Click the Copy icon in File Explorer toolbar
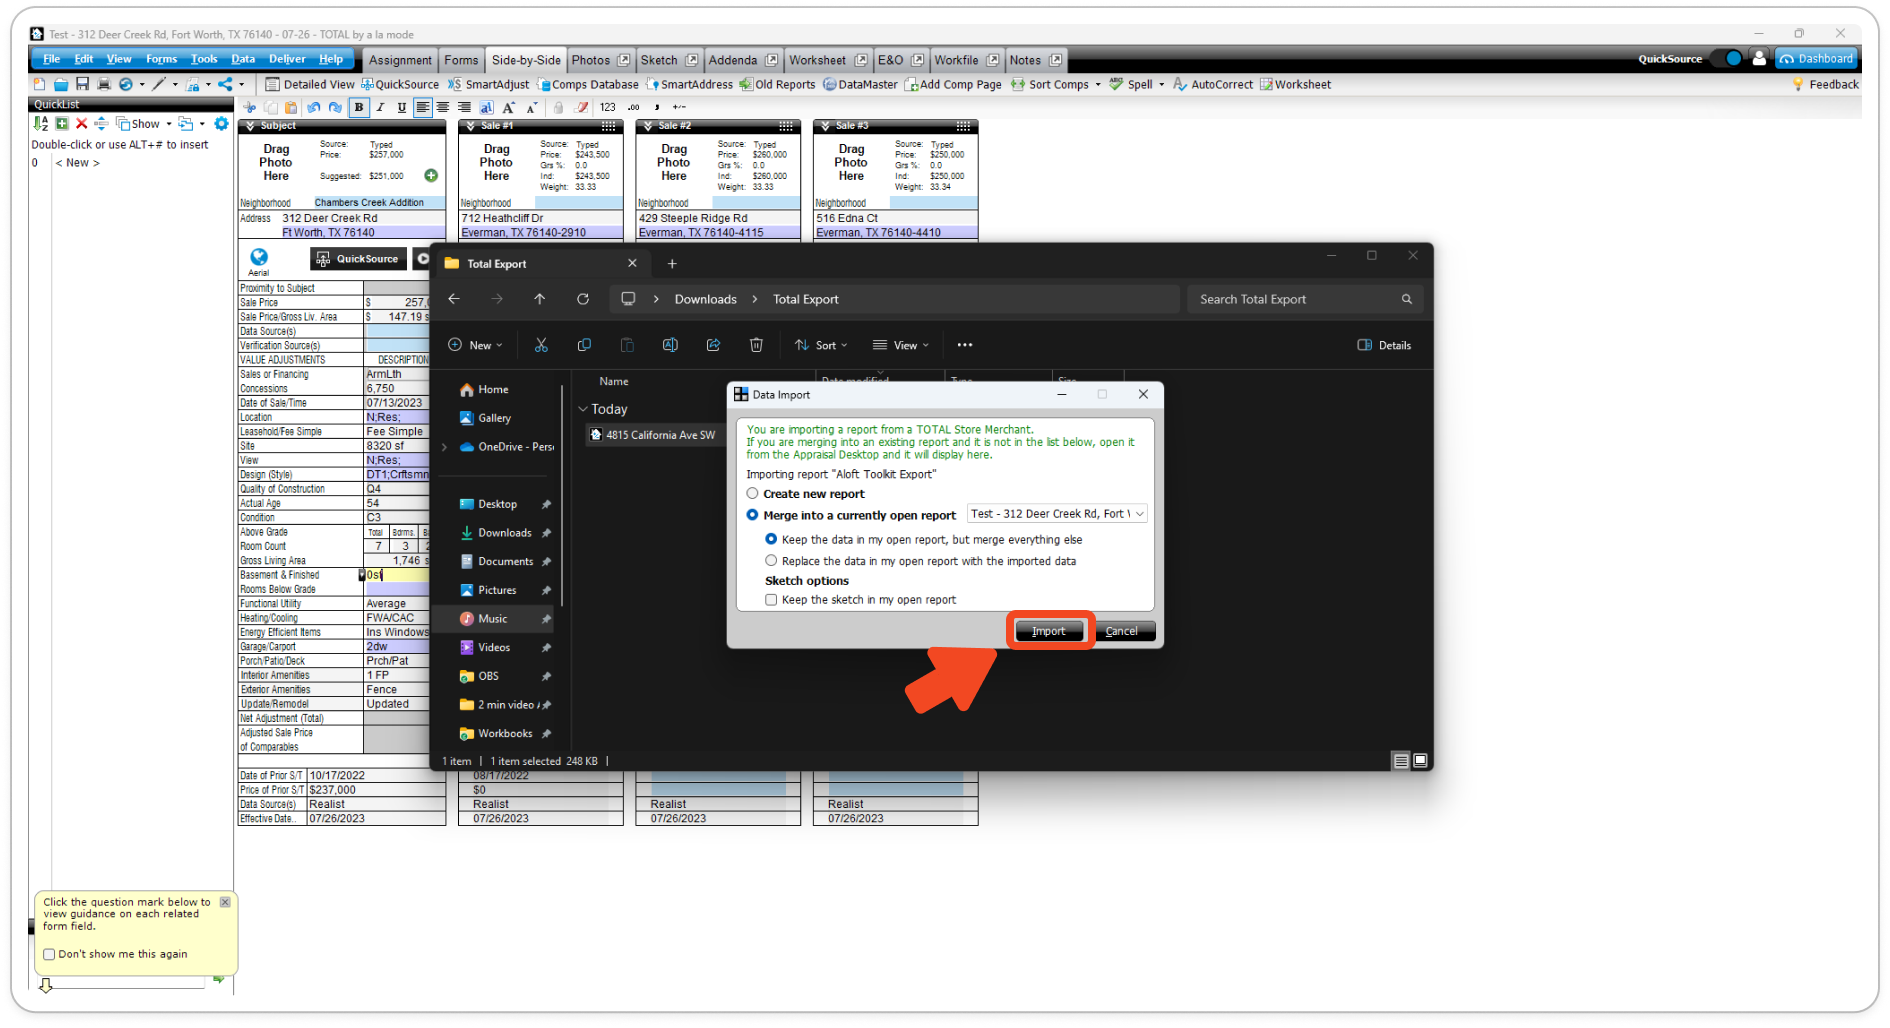The width and height of the screenshot is (1890, 1028). [584, 345]
